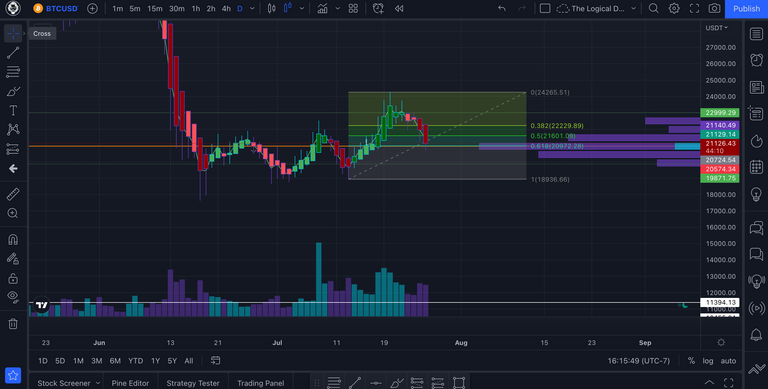Add a symbol to compare with plus icon
Viewport: 768px width, 389px height.
(x=92, y=8)
